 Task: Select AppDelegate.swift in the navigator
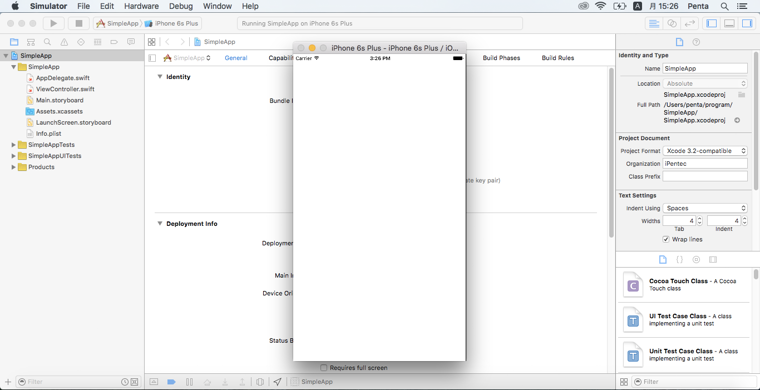tap(63, 78)
